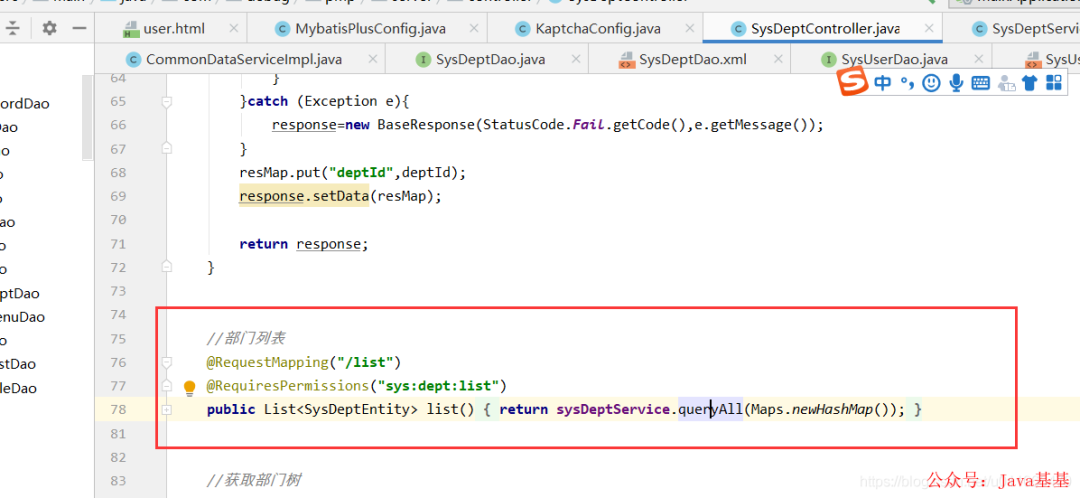1080x498 pixels.
Task: Click the project panel vertical scrollbar
Action: 87,117
